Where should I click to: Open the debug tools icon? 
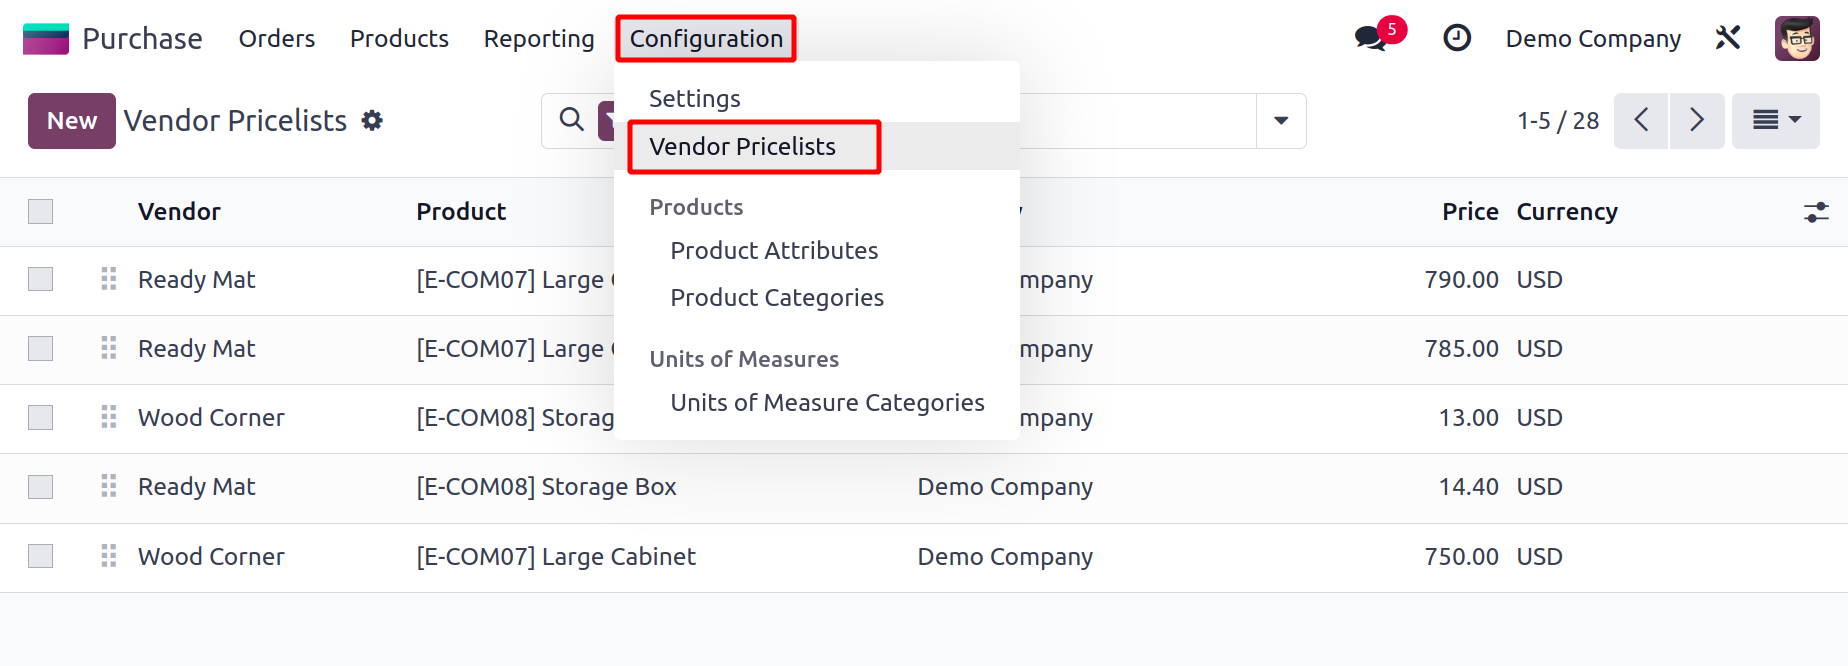1728,39
